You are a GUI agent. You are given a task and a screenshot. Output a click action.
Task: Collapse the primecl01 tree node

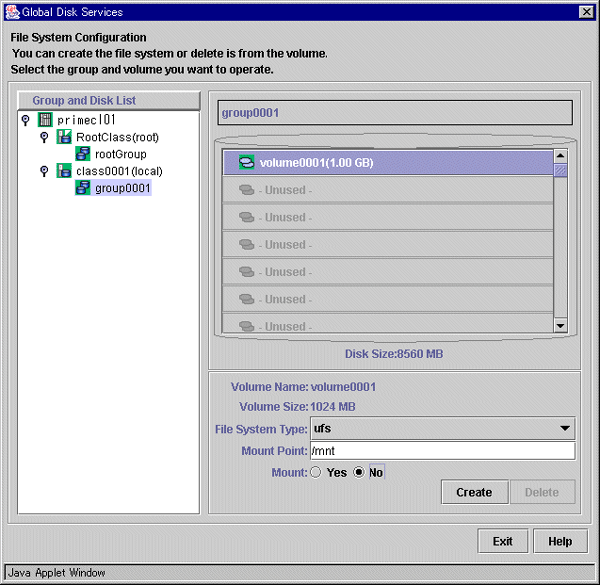click(x=26, y=120)
